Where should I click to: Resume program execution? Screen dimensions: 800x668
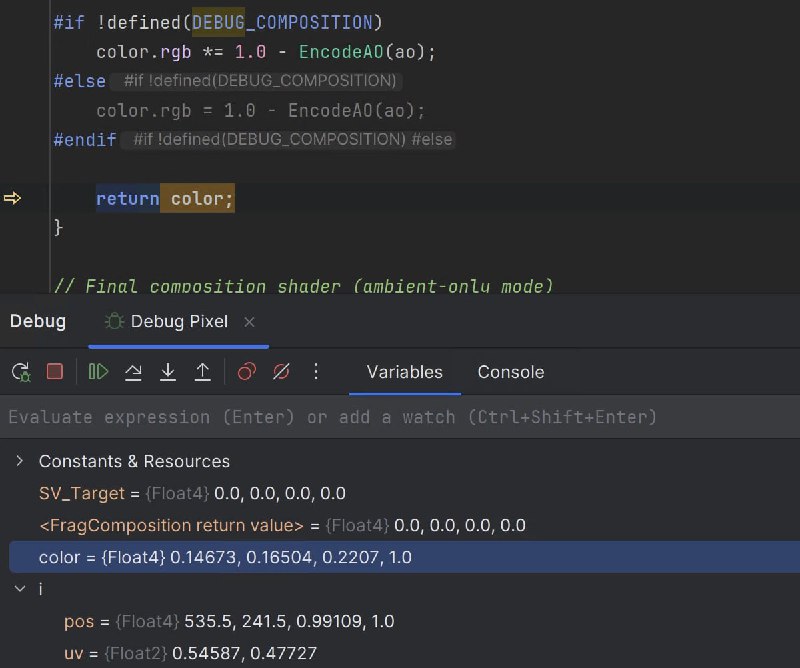pyautogui.click(x=98, y=372)
